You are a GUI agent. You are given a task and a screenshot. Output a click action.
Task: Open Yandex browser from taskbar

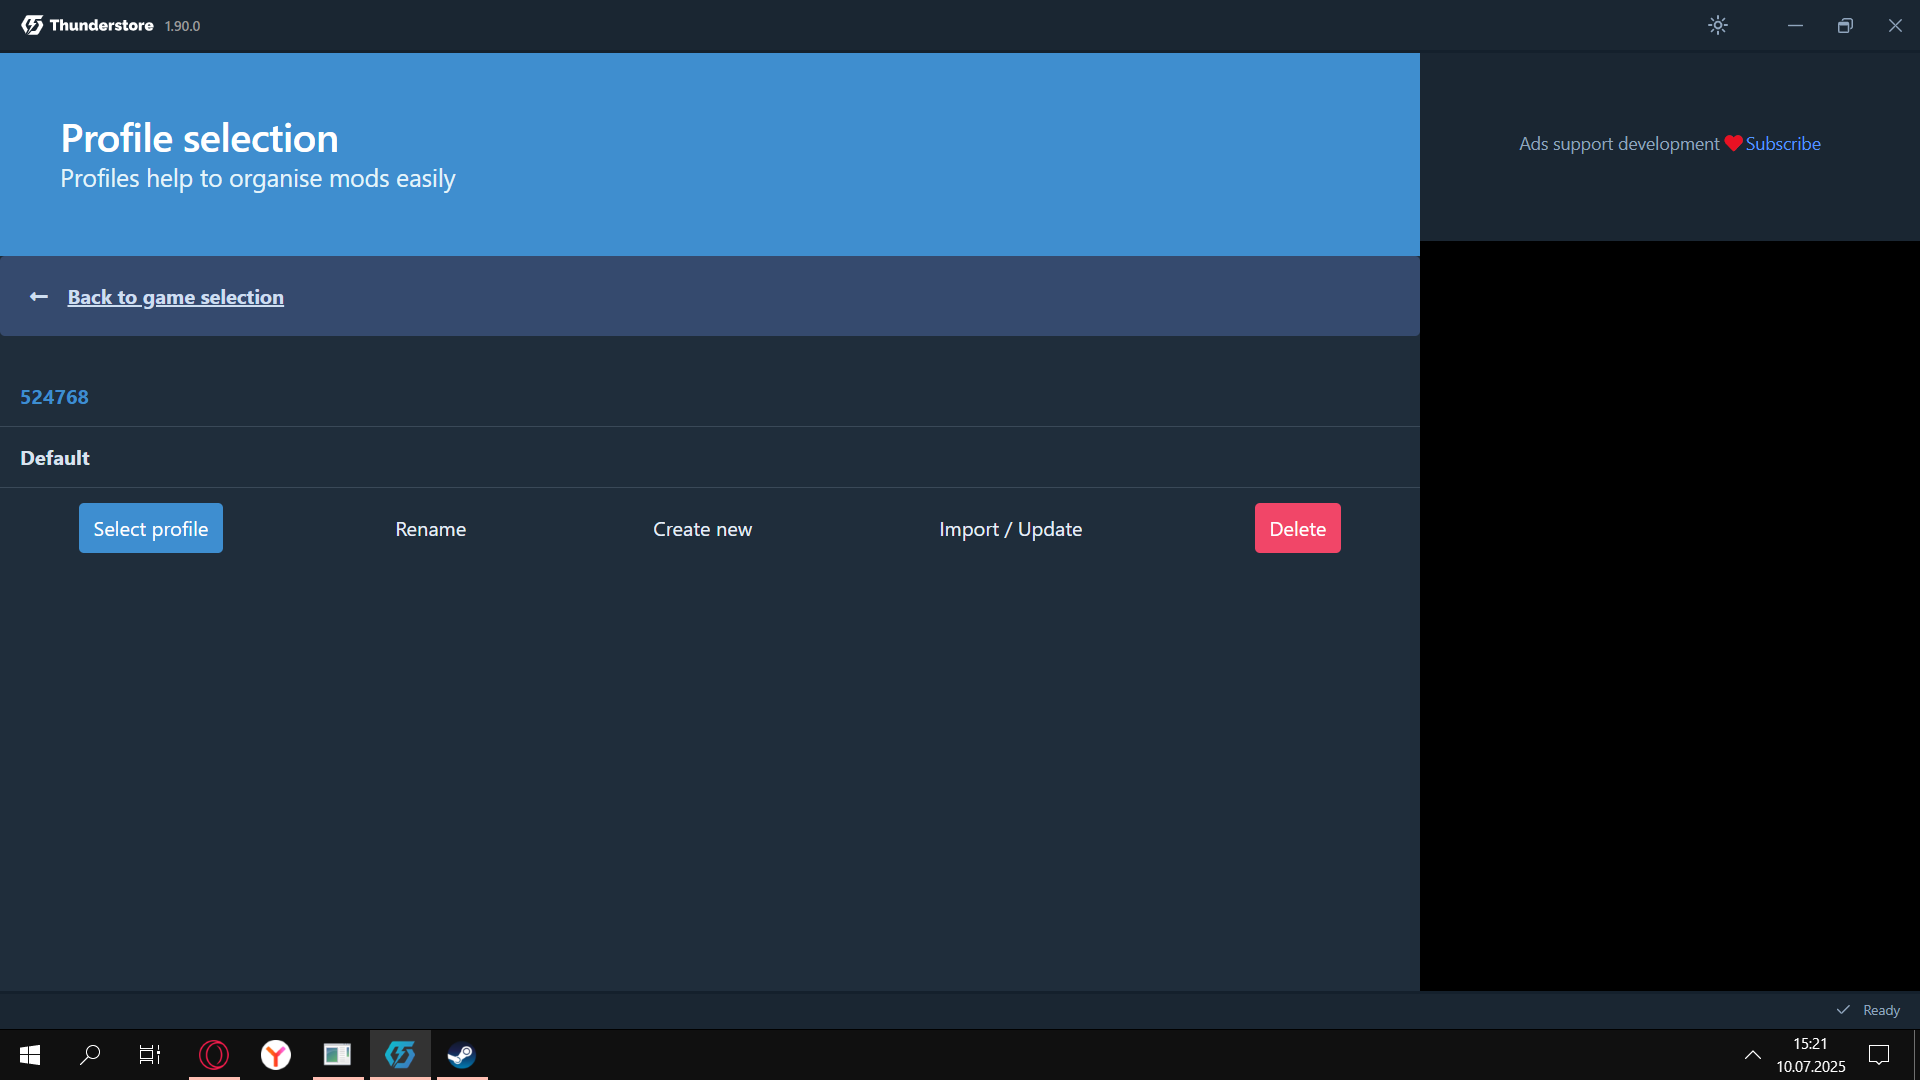coord(276,1055)
